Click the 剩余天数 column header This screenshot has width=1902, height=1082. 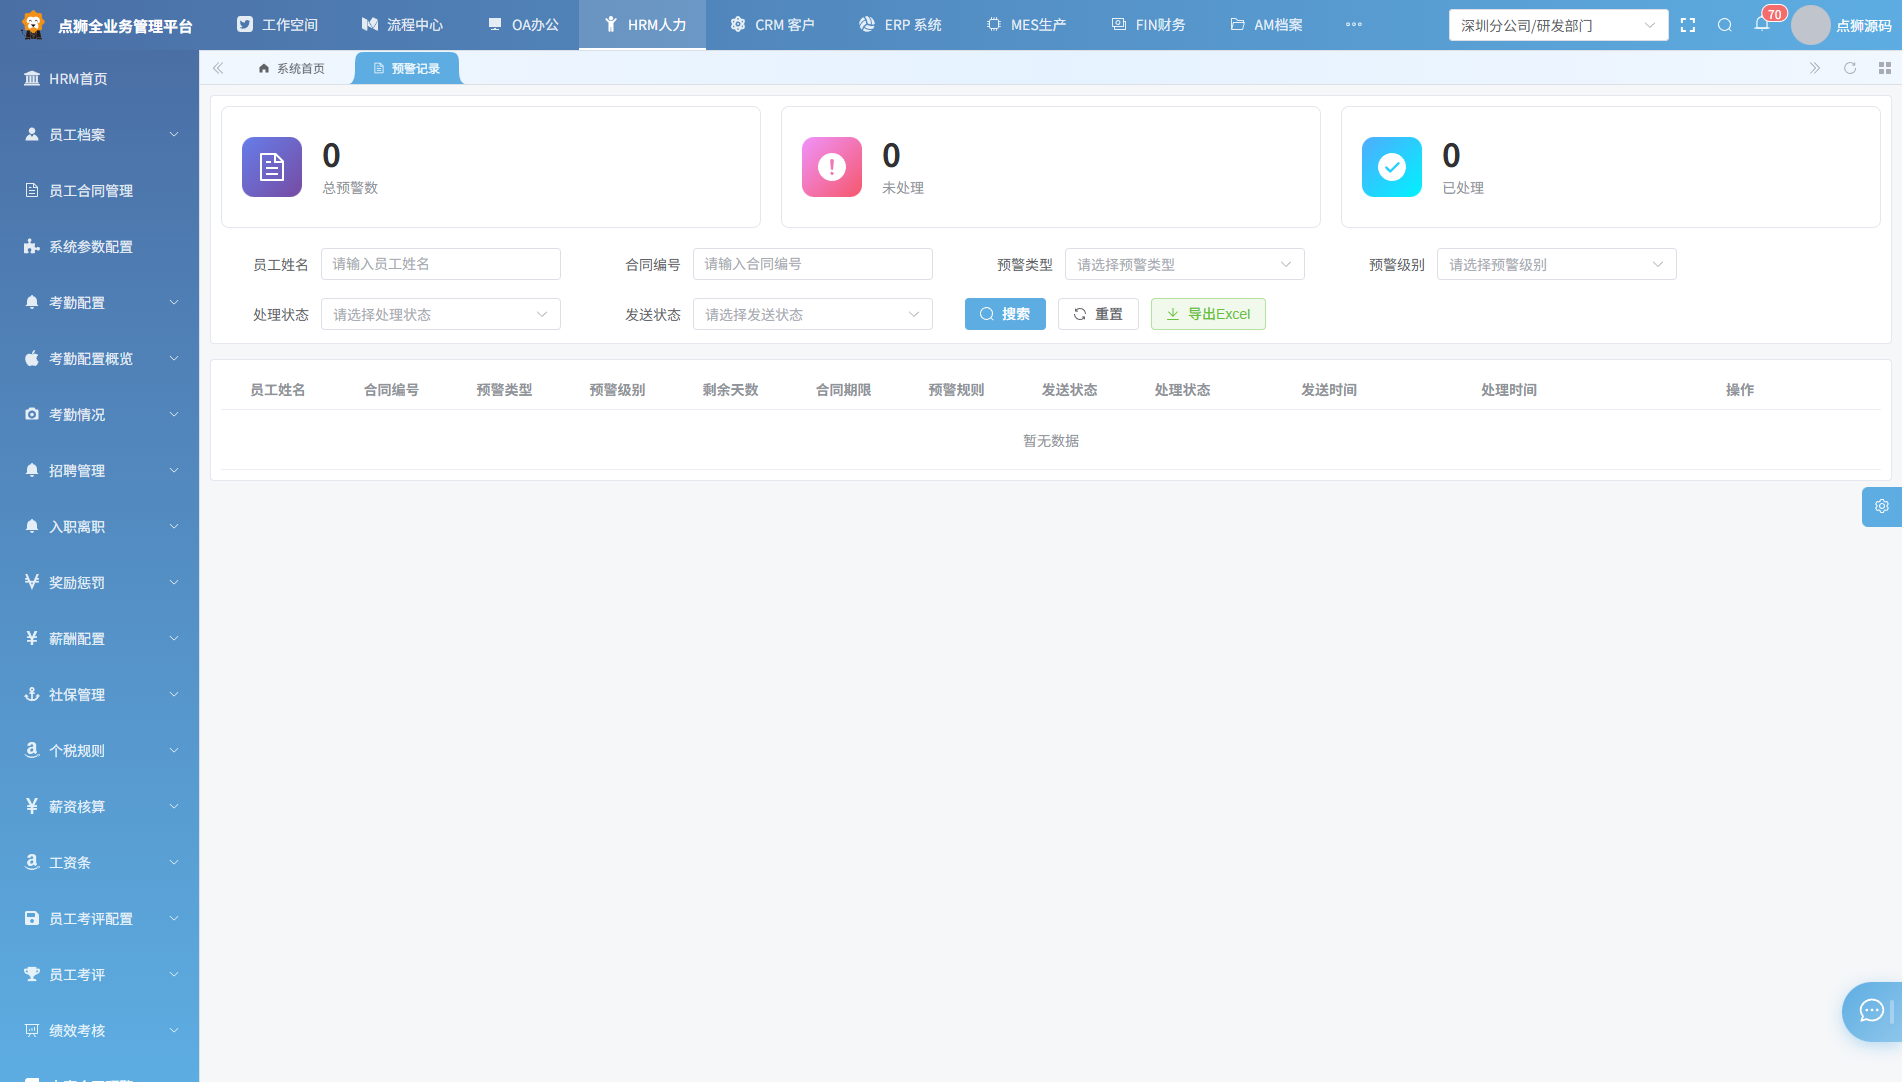(730, 390)
